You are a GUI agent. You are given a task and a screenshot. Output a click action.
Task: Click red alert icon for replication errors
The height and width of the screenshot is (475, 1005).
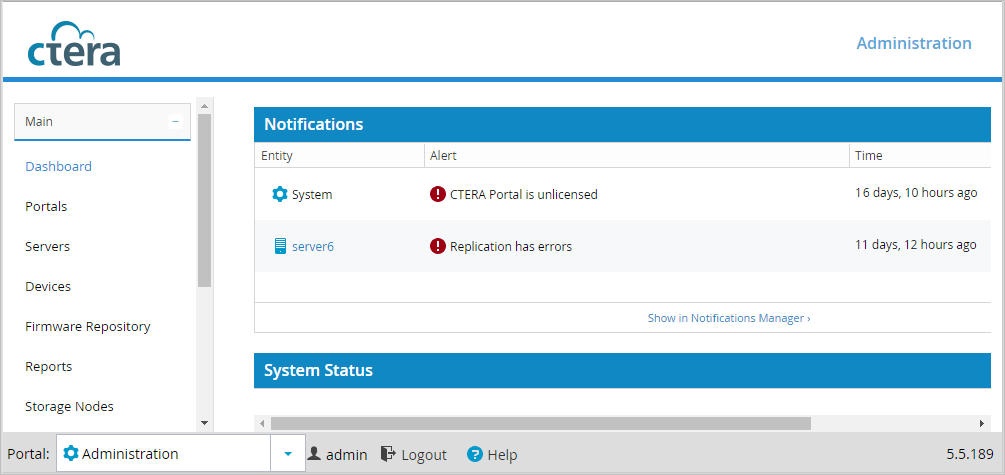click(x=437, y=246)
